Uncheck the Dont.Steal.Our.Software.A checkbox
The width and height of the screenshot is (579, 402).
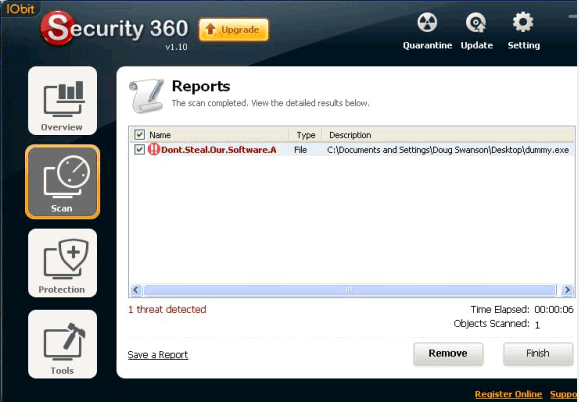(139, 150)
